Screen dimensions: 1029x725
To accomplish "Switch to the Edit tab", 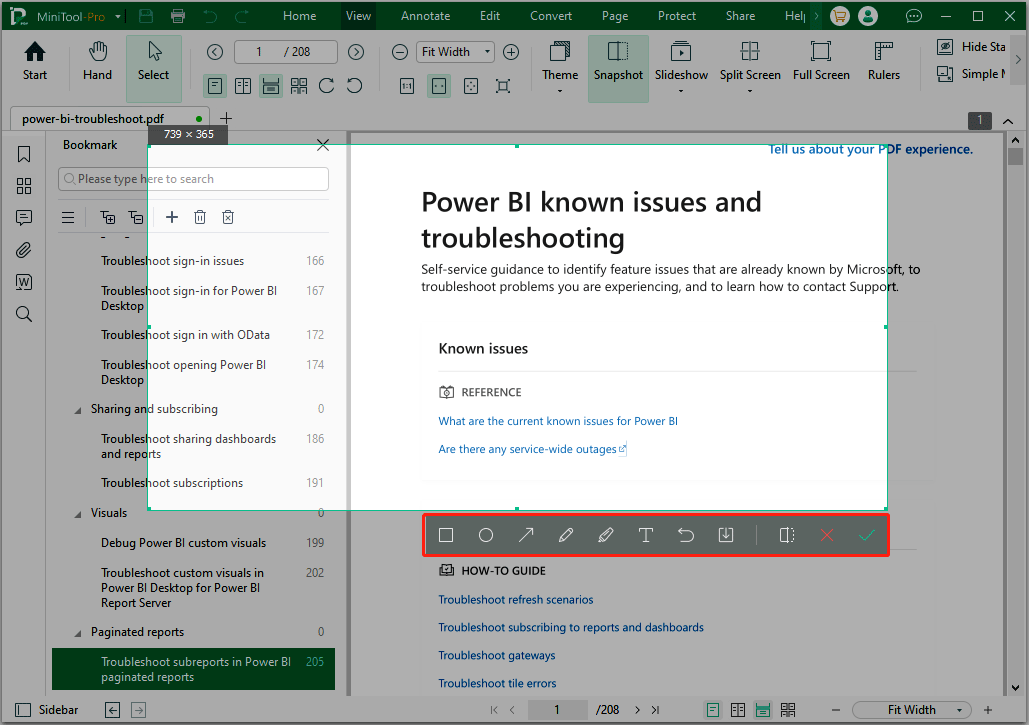I will point(490,16).
